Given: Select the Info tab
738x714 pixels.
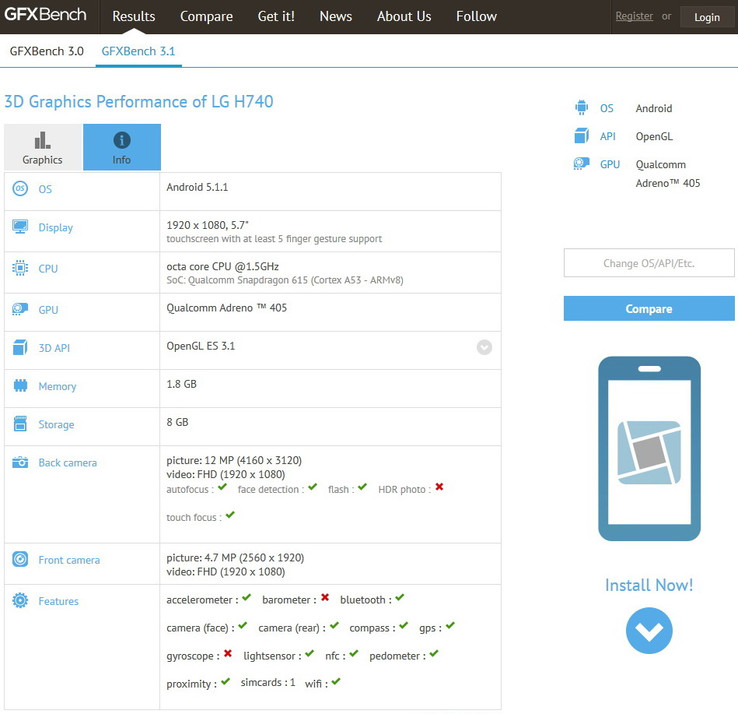Looking at the screenshot, I should pos(122,147).
